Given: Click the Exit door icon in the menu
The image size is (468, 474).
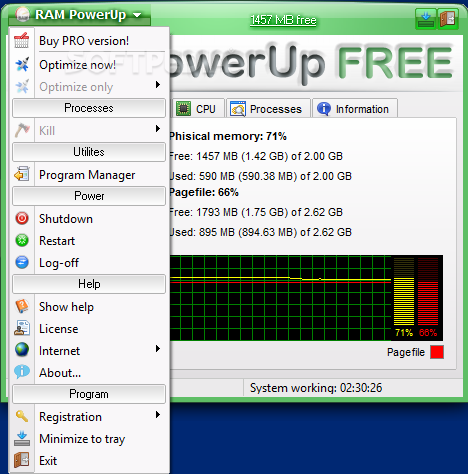Looking at the screenshot, I should (x=22, y=460).
